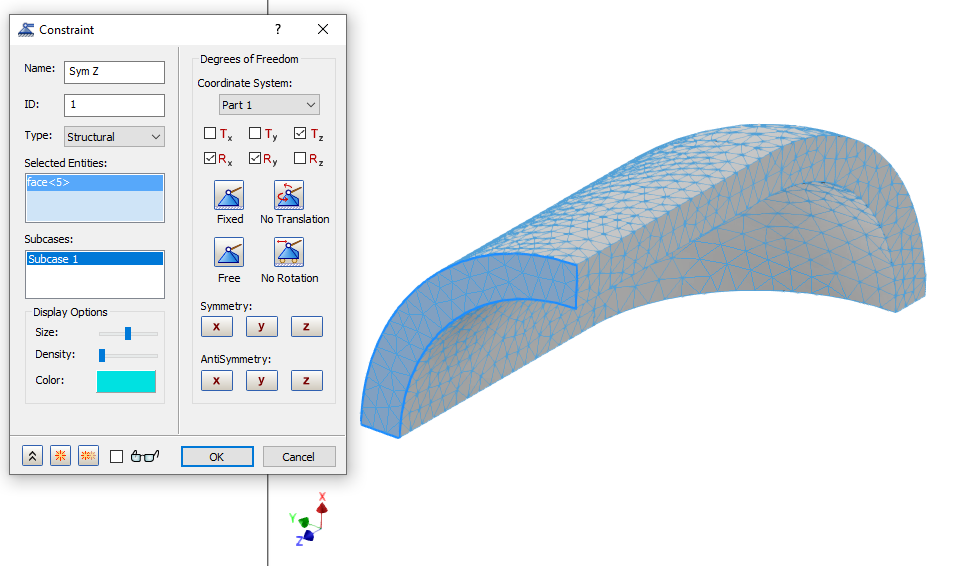The image size is (980, 566).
Task: Enable the Ty translation checkbox
Action: pyautogui.click(x=255, y=133)
